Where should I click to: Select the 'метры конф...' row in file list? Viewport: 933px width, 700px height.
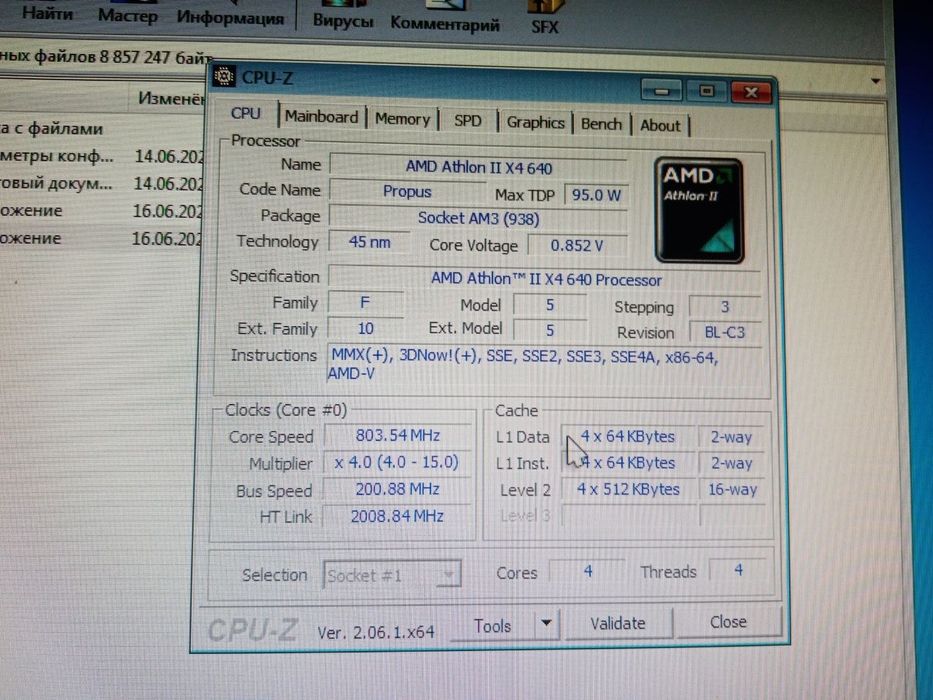[102, 156]
